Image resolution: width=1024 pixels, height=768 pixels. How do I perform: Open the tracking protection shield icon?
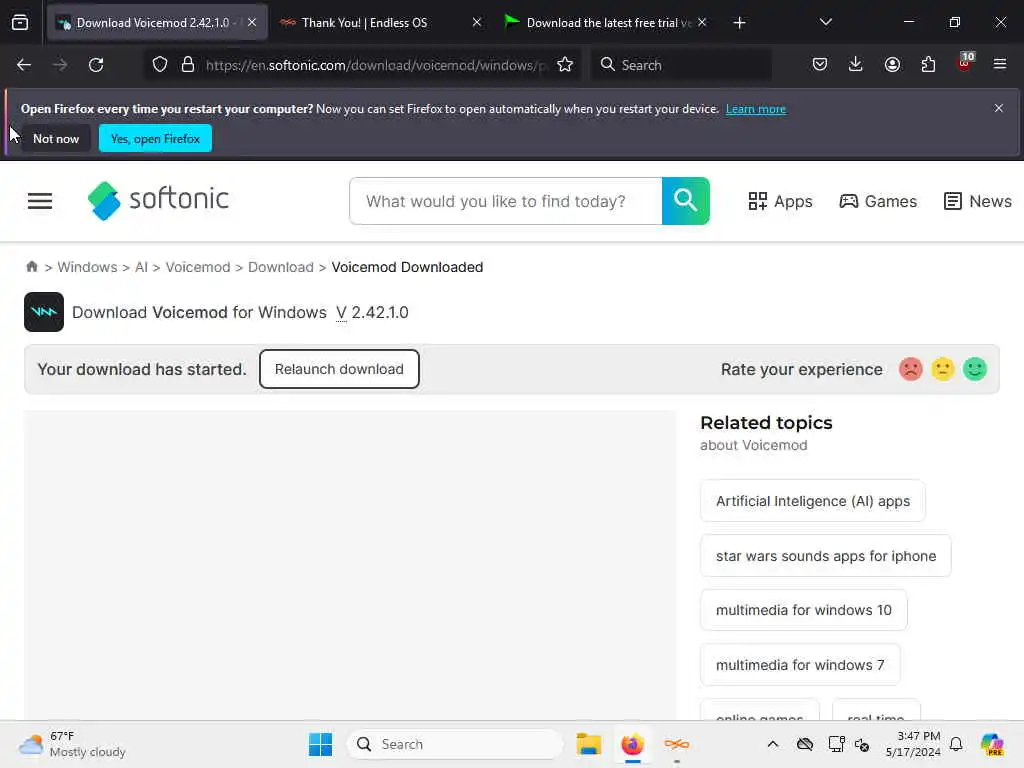point(160,65)
